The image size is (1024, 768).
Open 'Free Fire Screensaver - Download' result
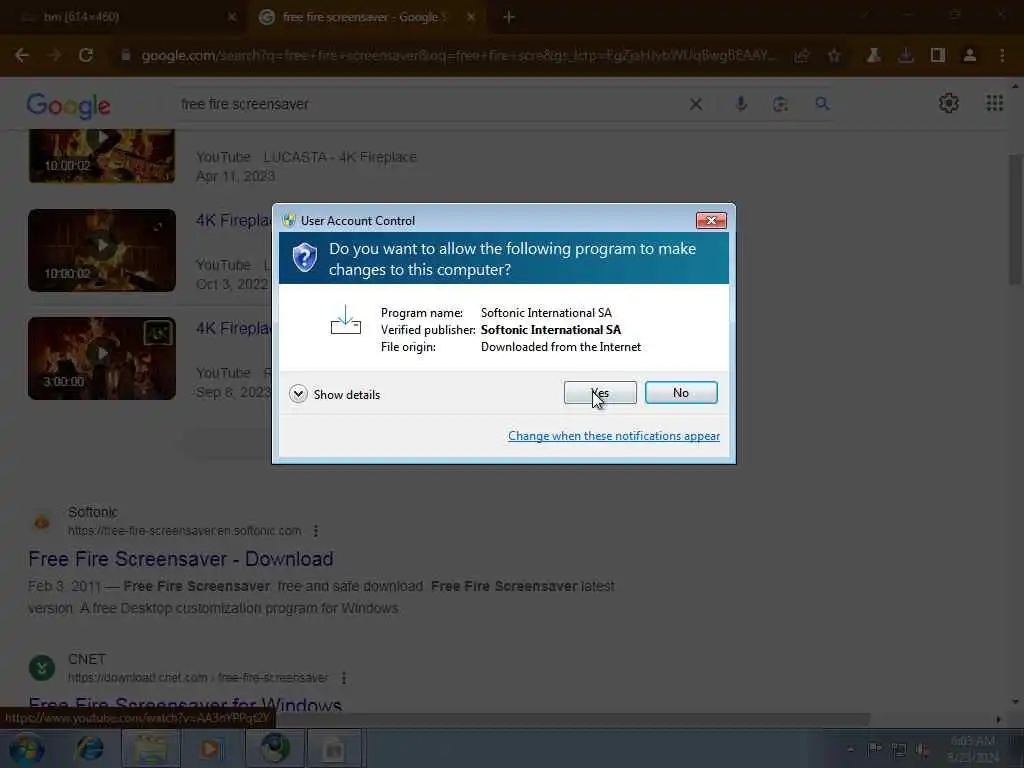pos(181,559)
